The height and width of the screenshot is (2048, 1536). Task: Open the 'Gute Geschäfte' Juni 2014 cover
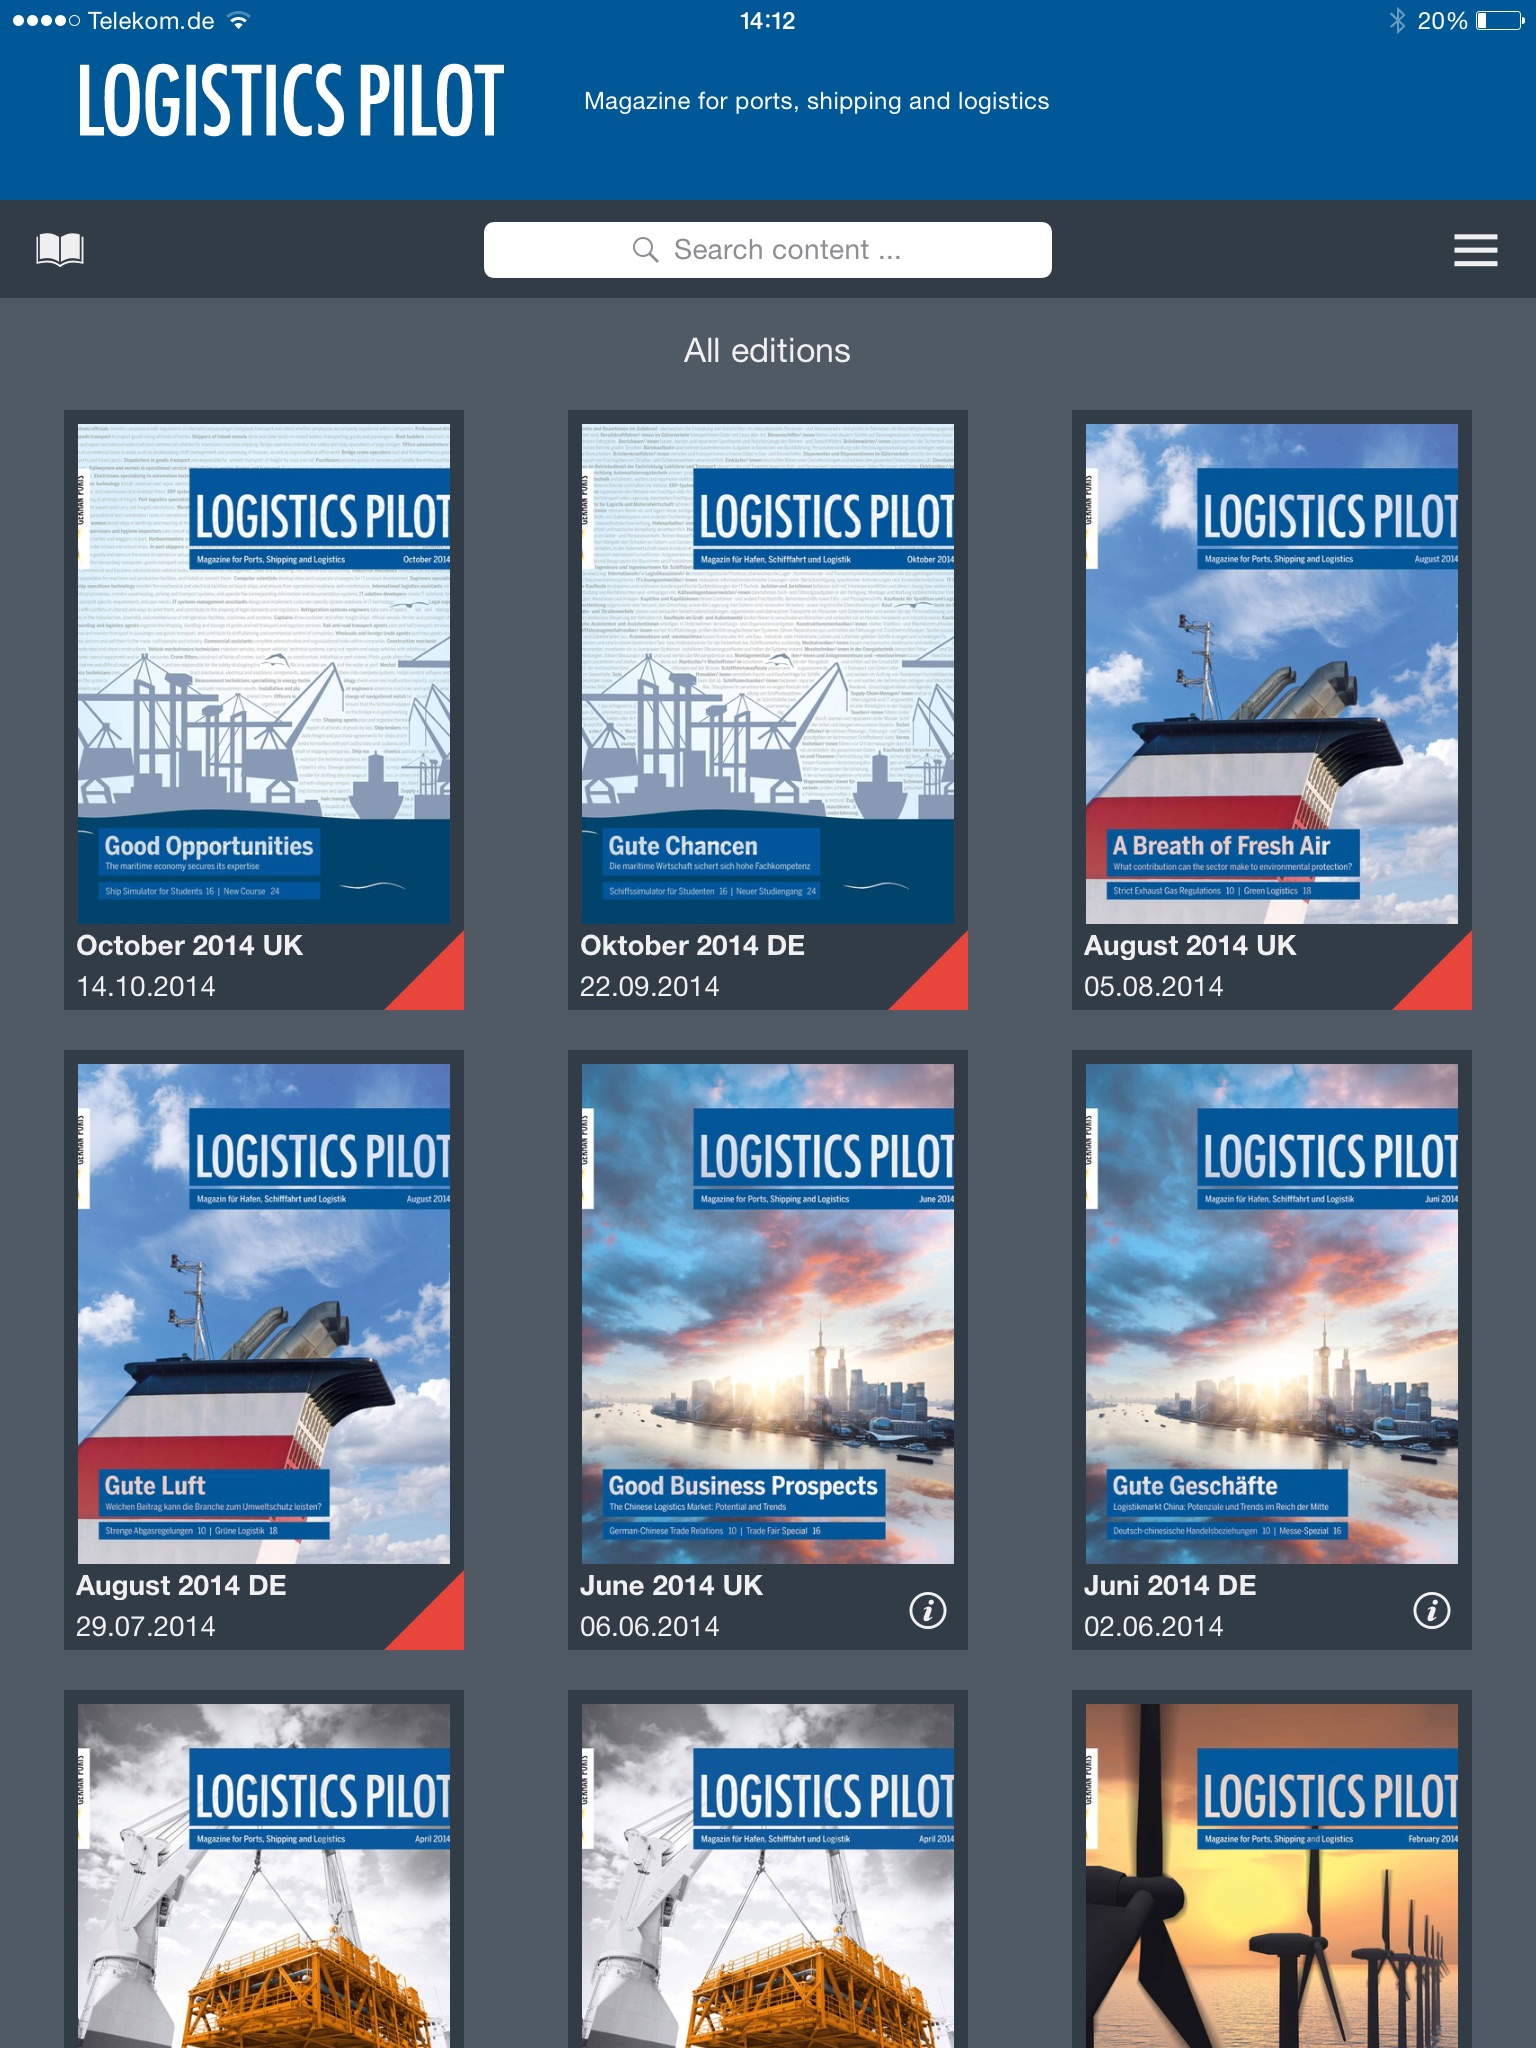coord(1272,1314)
